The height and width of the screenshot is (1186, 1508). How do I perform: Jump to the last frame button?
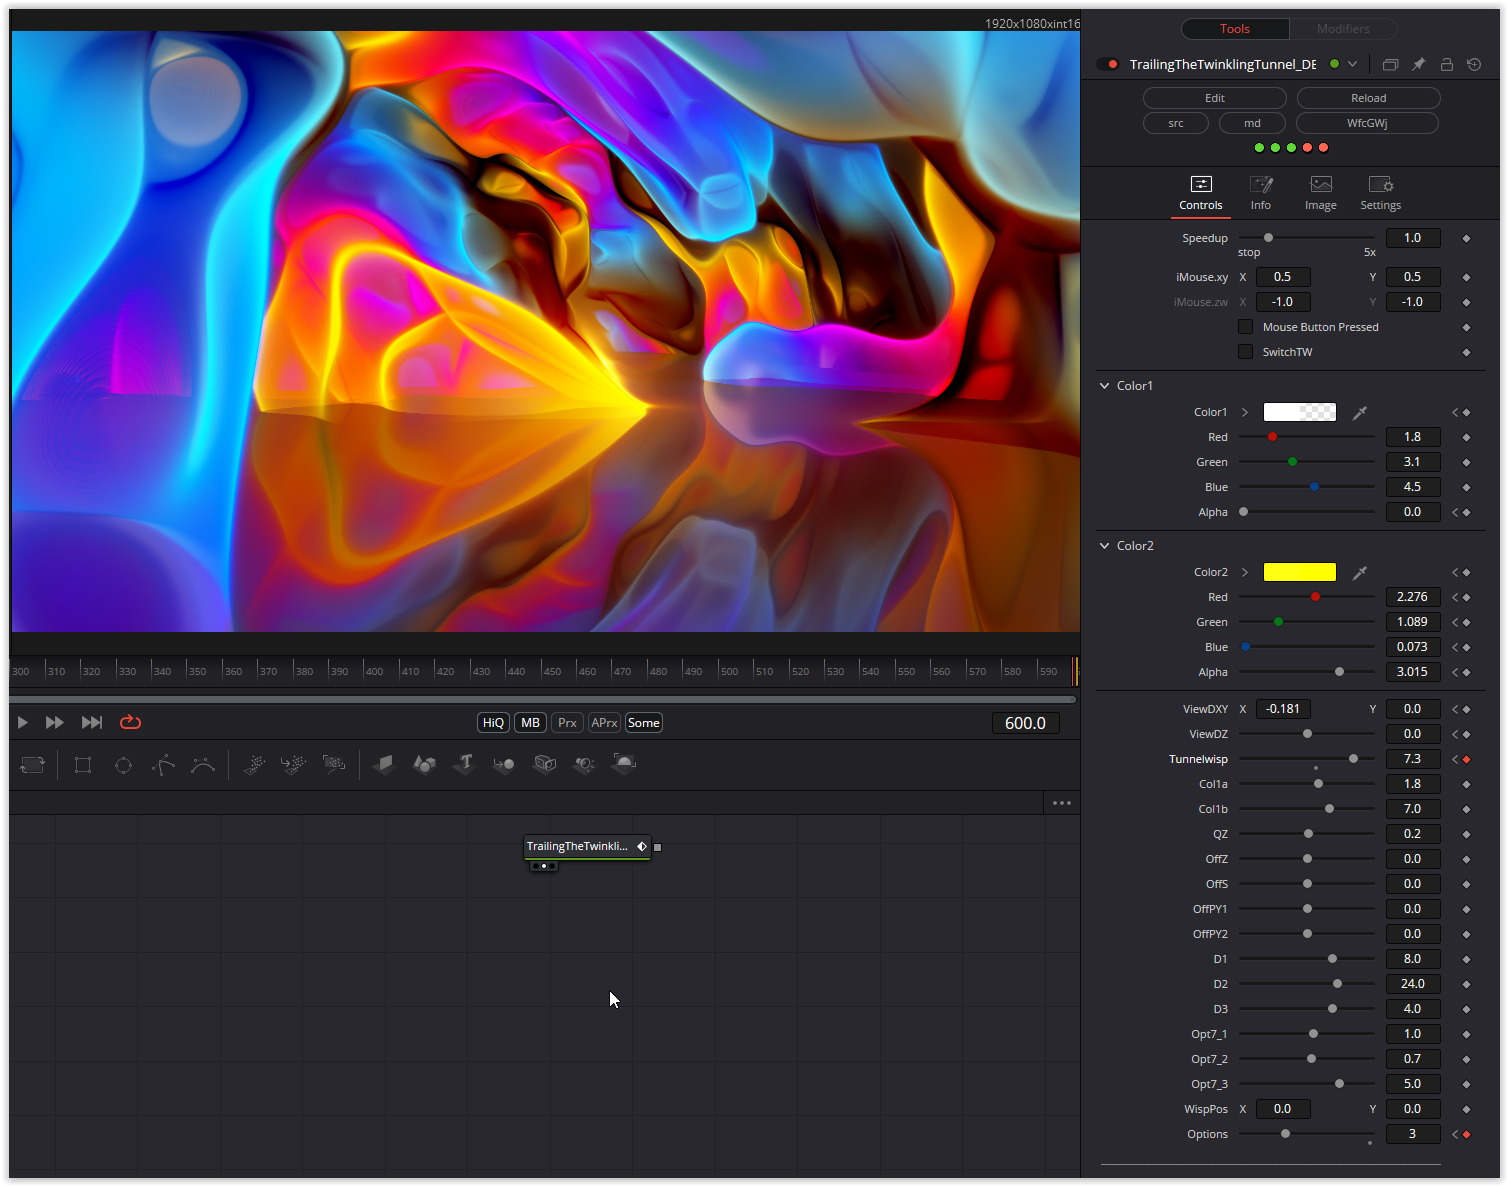[x=92, y=722]
